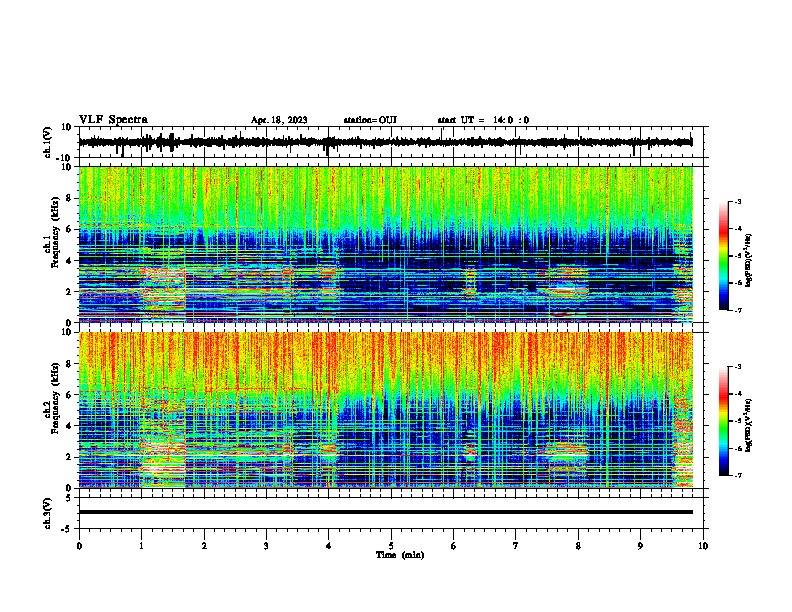Click the flat ch.3 voltage line
The width and height of the screenshot is (792, 612).
(386, 512)
